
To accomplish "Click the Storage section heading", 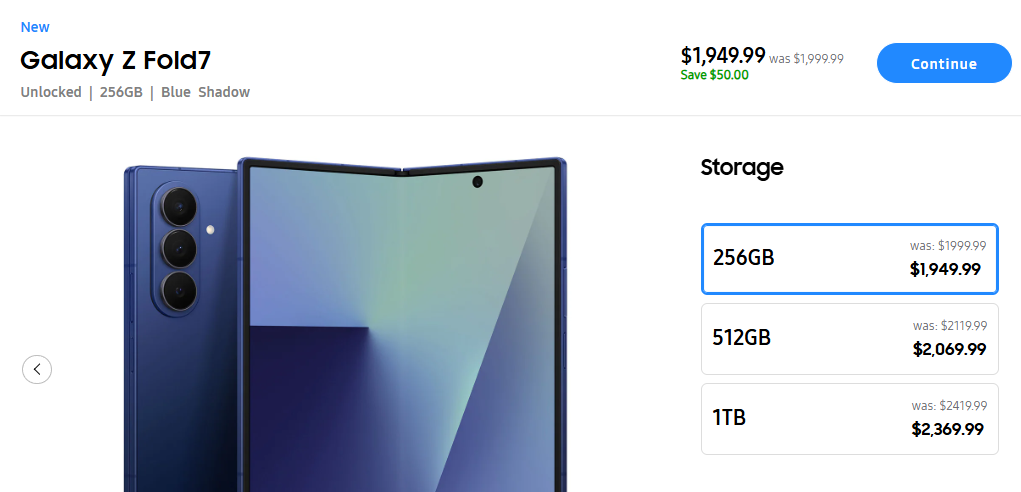I will click(x=742, y=167).
